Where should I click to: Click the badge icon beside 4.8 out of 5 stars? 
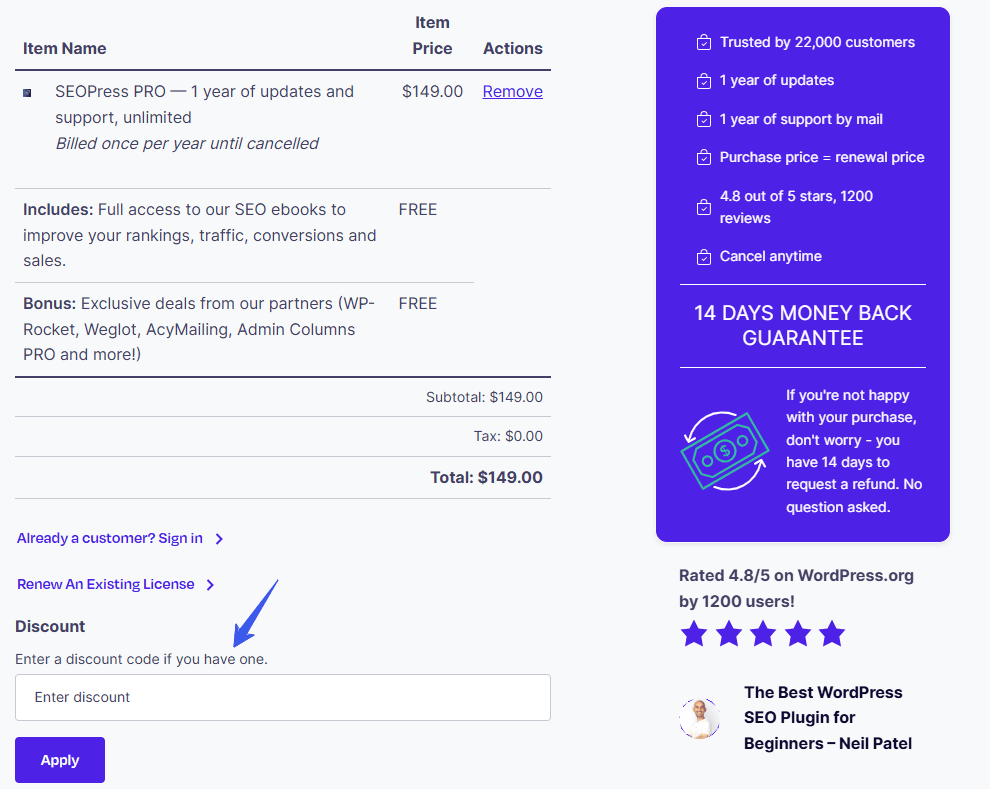click(704, 207)
